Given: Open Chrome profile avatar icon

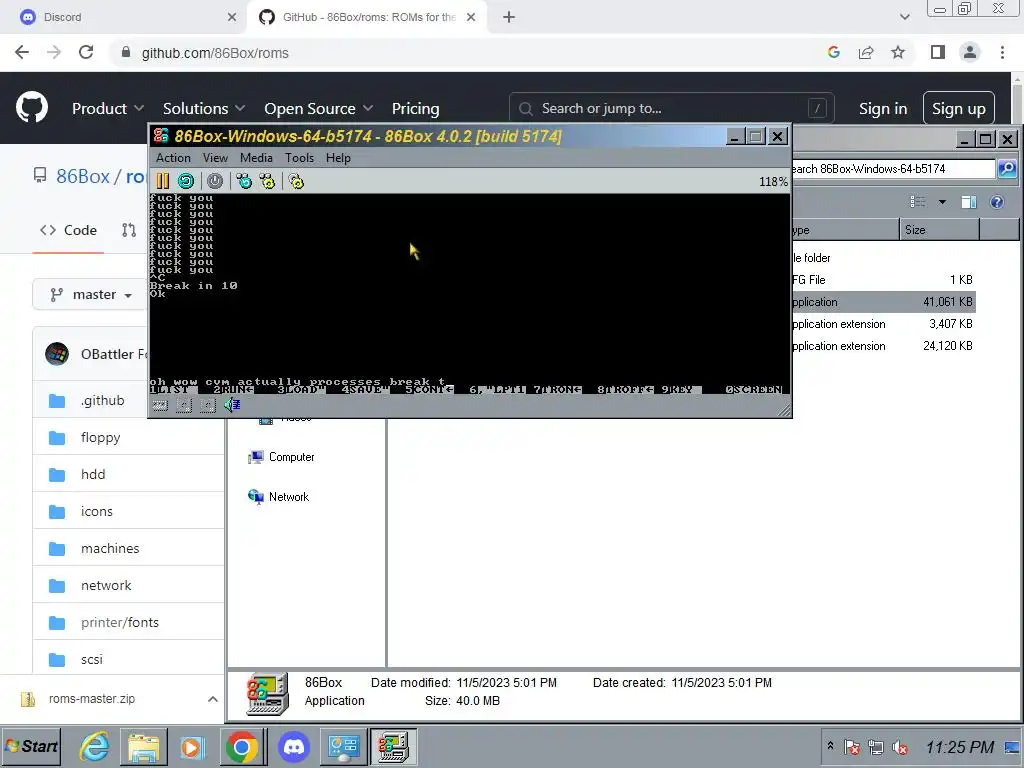Looking at the screenshot, I should pyautogui.click(x=970, y=52).
